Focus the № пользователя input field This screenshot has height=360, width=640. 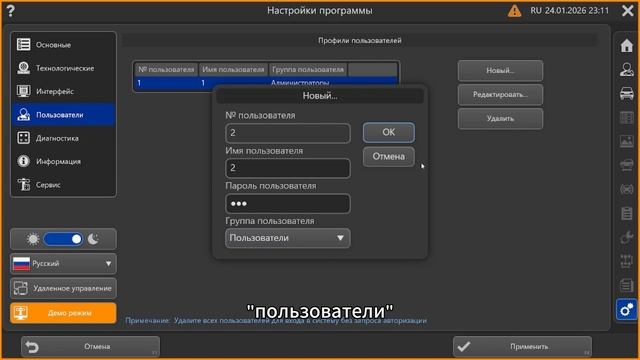pyautogui.click(x=288, y=133)
